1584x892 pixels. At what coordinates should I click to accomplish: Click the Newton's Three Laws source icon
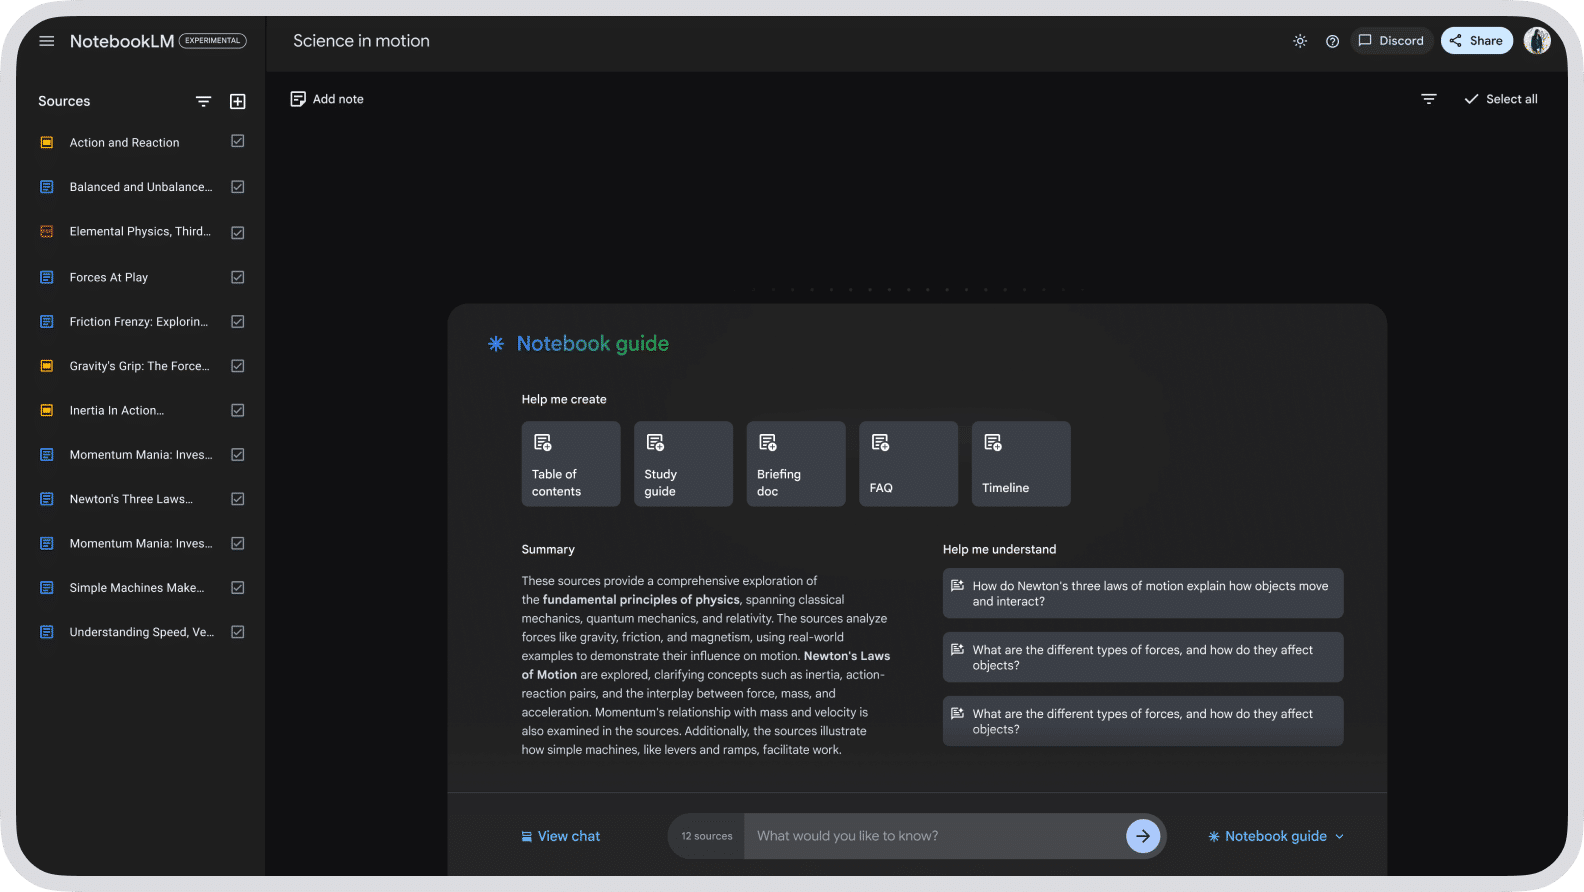coord(46,499)
